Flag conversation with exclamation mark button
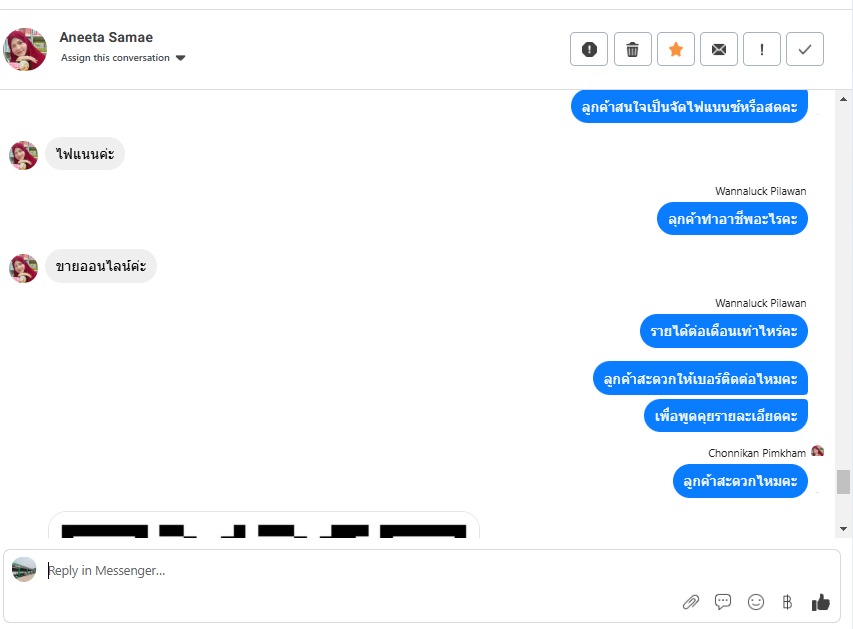853x629 pixels. (762, 50)
